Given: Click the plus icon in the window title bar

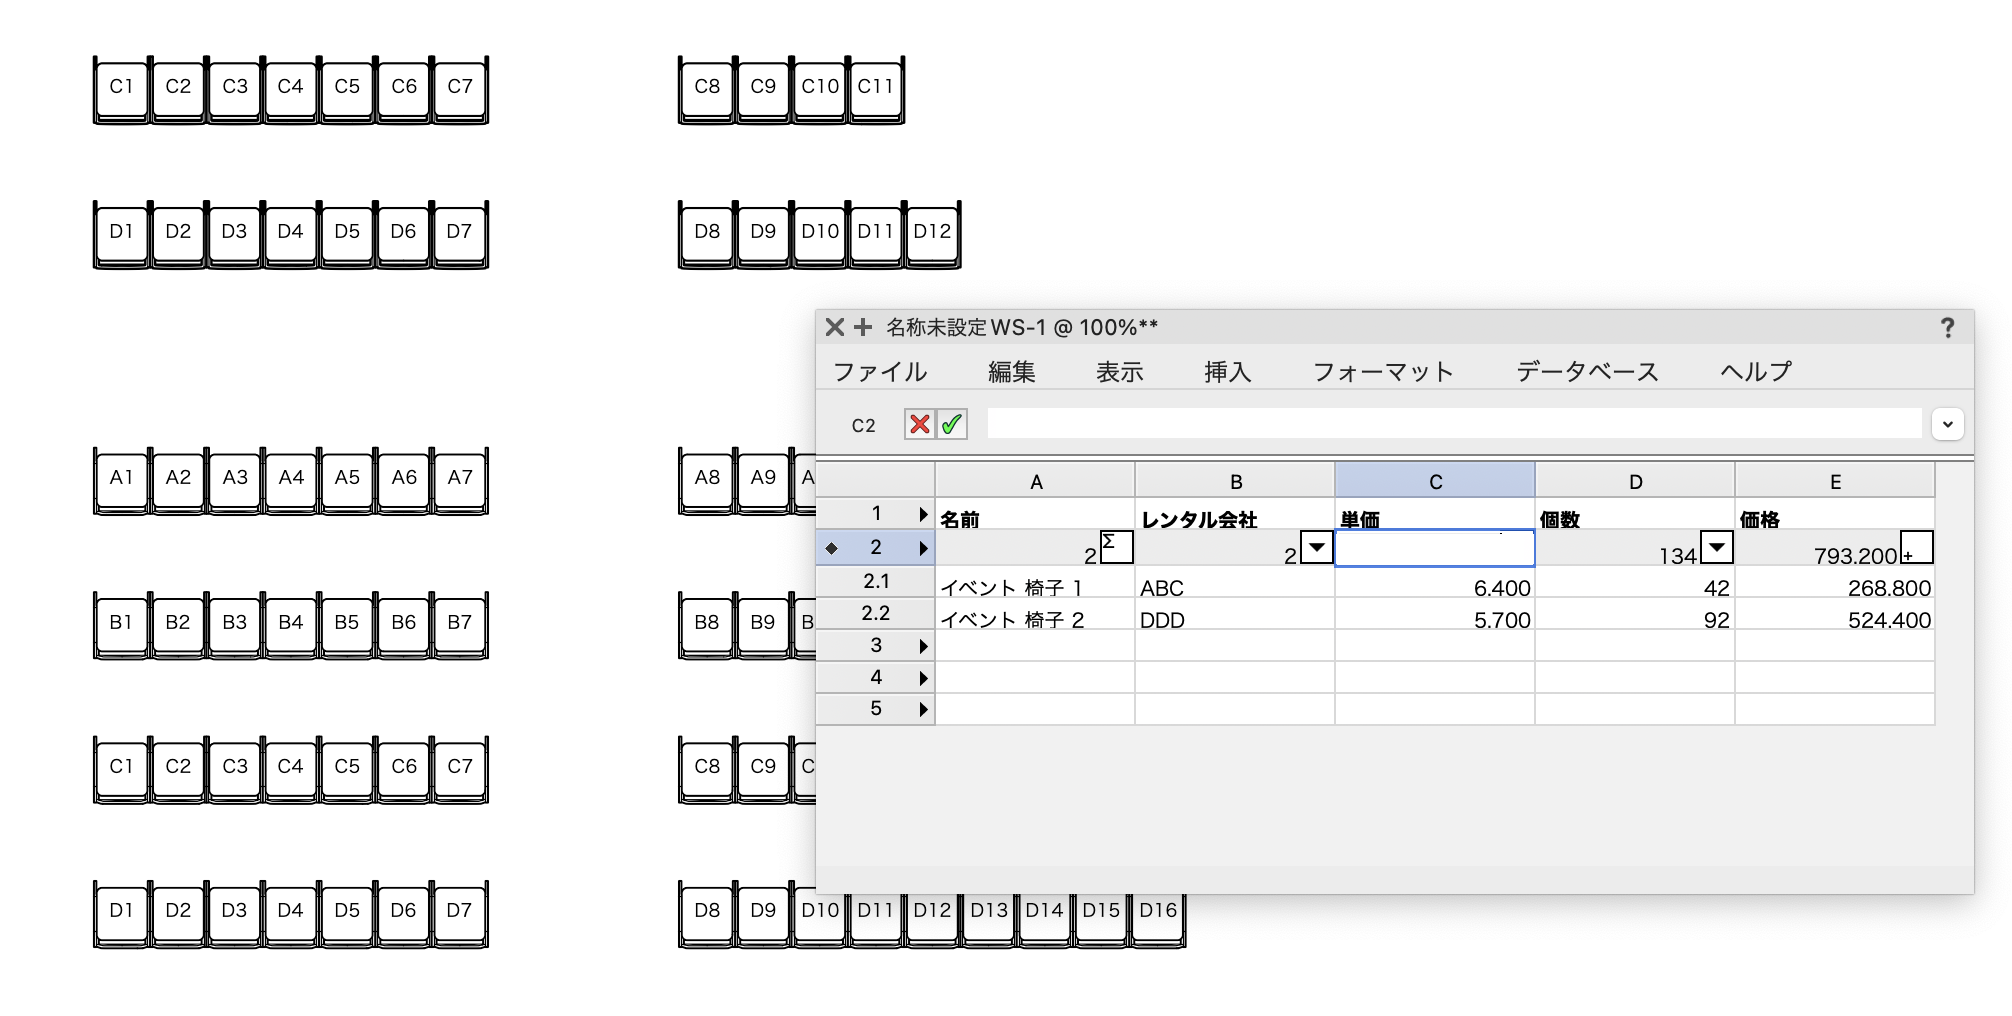Looking at the screenshot, I should click(863, 327).
